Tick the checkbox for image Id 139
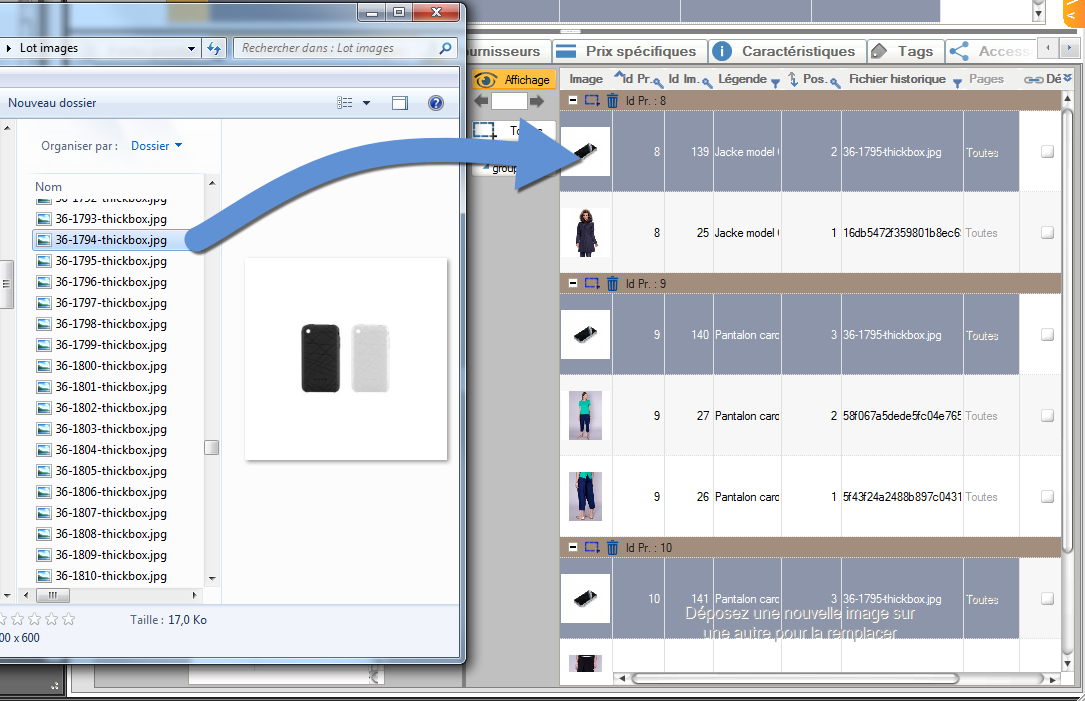 [1047, 152]
